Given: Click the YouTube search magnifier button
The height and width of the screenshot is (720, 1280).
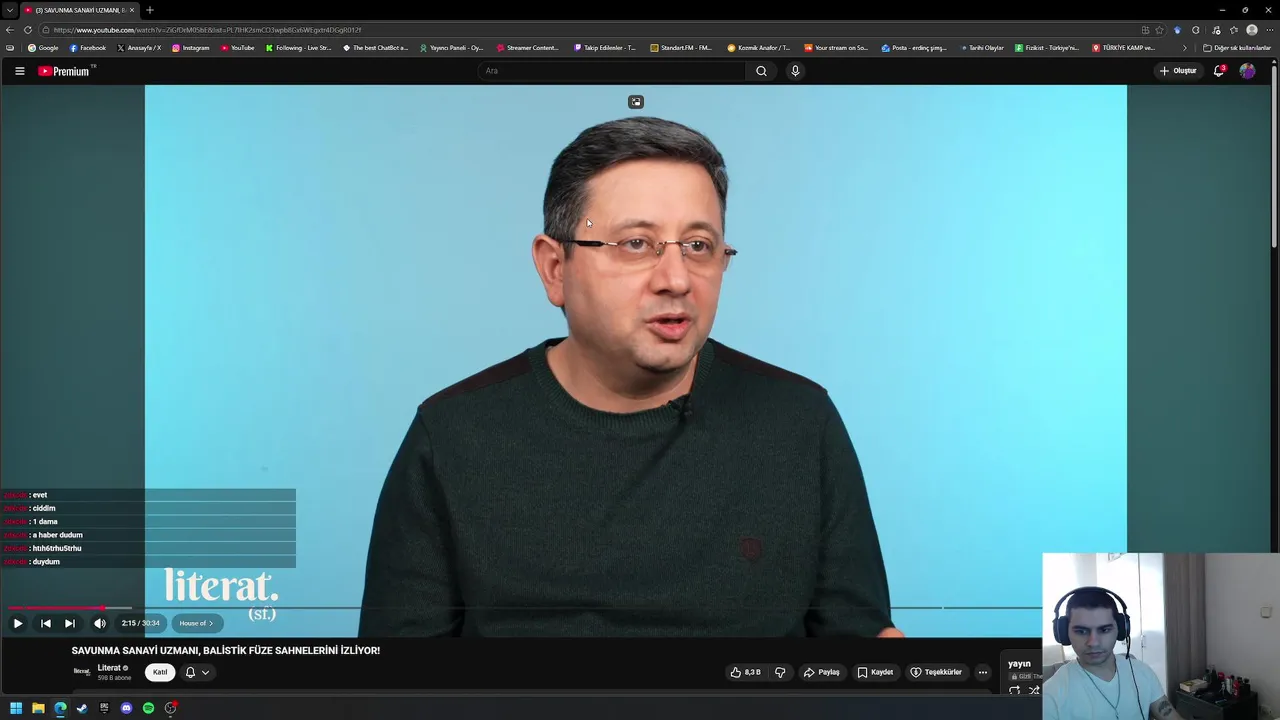Looking at the screenshot, I should point(761,71).
